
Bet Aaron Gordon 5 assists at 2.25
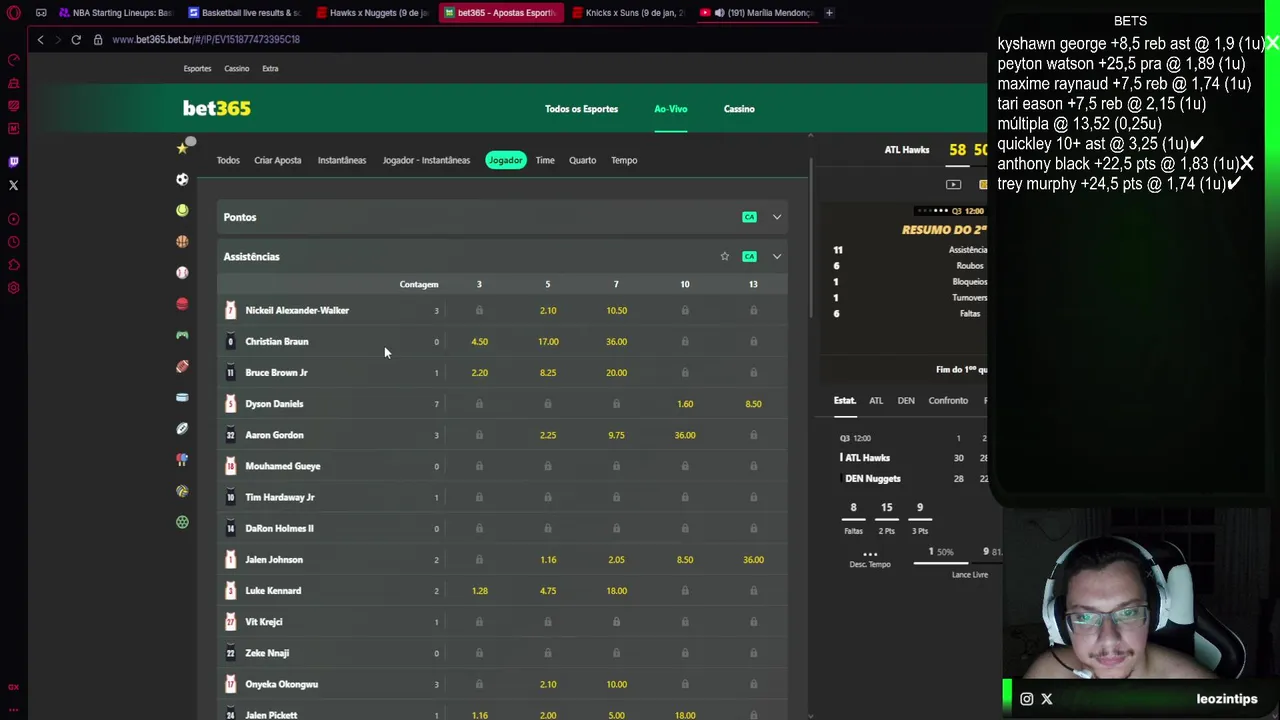(548, 435)
